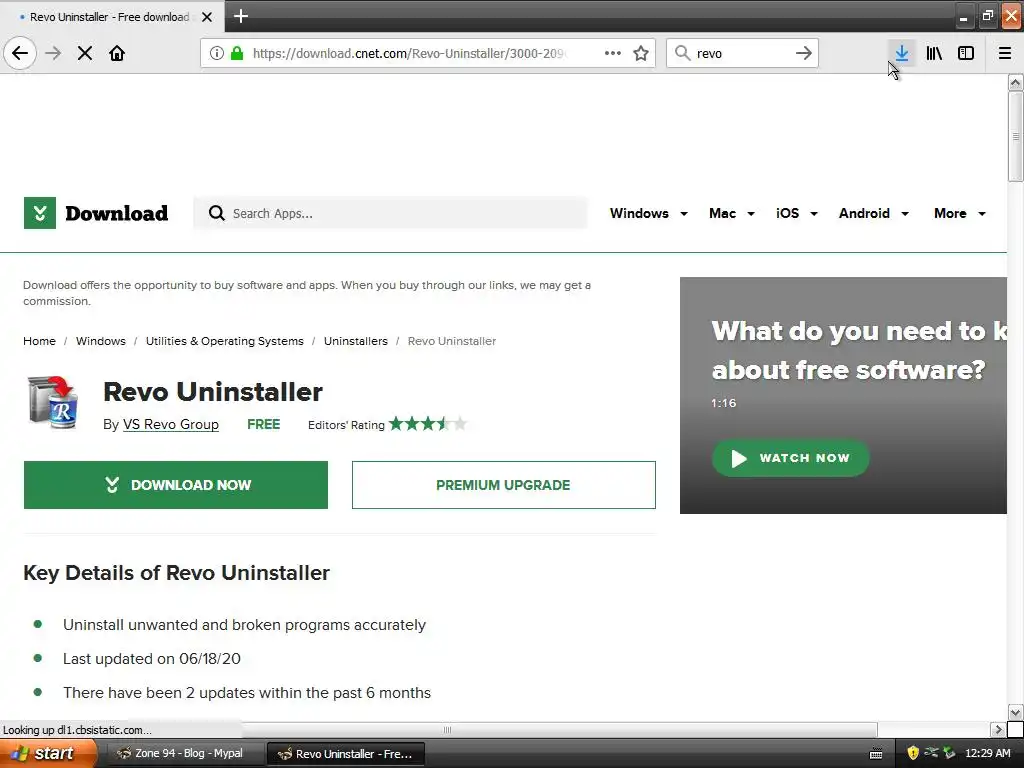Submit the revo search with the arrow
Image resolution: width=1024 pixels, height=768 pixels.
pos(804,53)
